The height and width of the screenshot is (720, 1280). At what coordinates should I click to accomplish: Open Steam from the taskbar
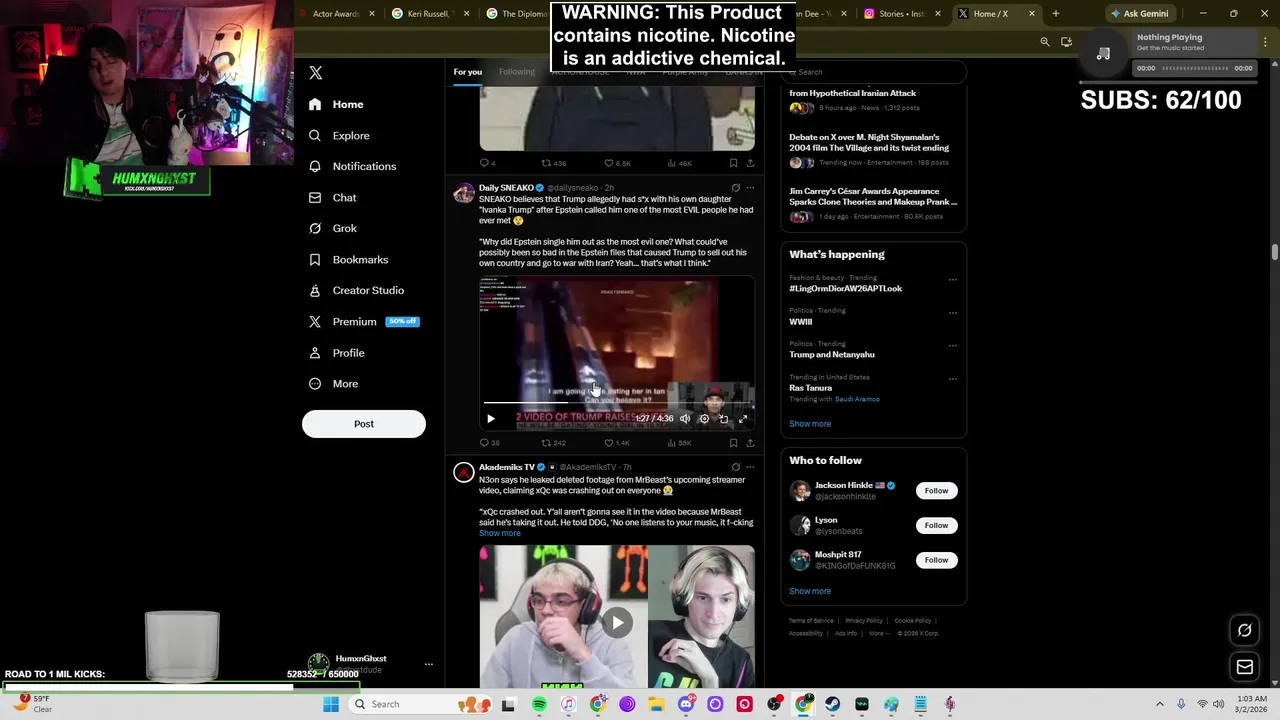(832, 705)
